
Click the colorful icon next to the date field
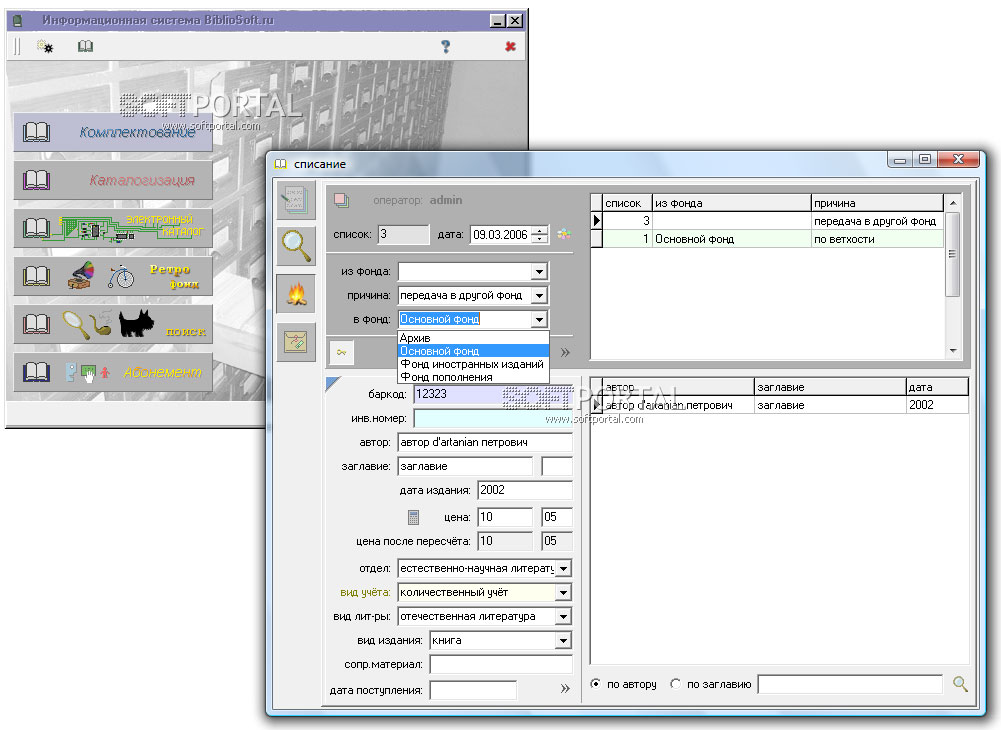(564, 234)
